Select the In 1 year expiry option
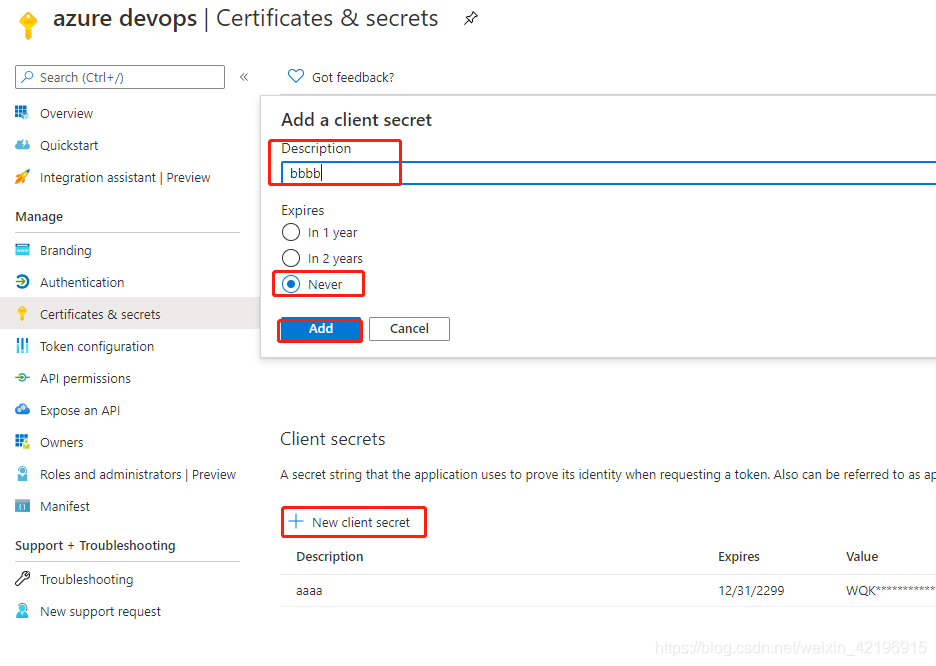The height and width of the screenshot is (666, 936). [x=291, y=232]
